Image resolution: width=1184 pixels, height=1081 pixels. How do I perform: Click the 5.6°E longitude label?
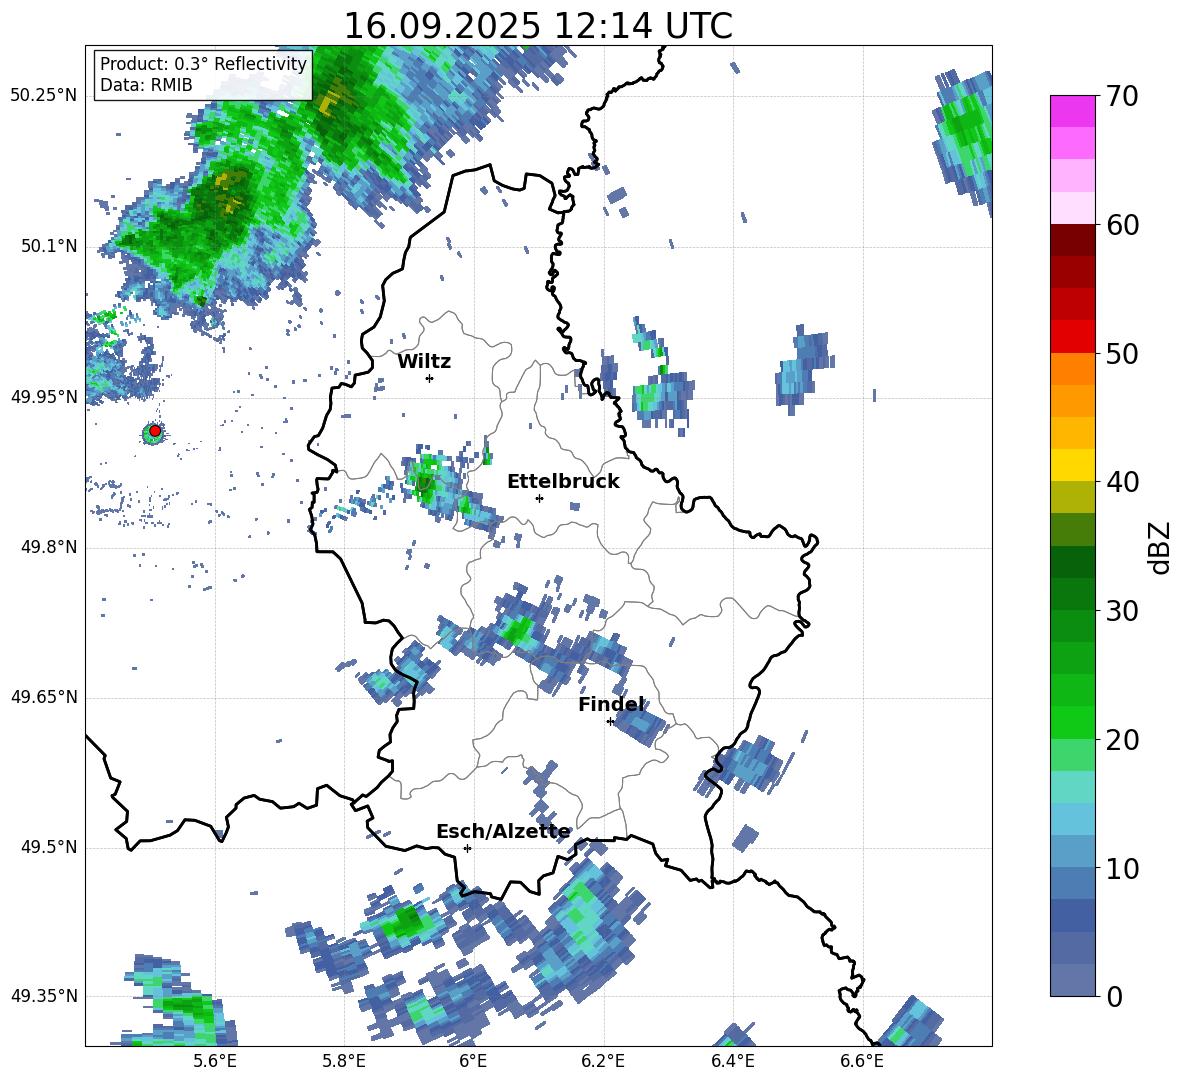coord(215,1061)
